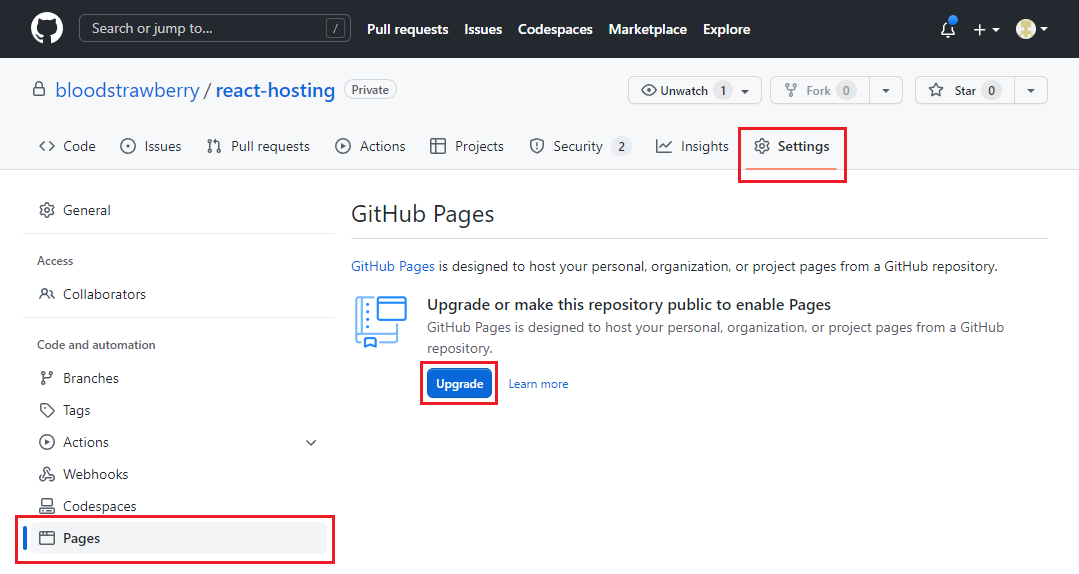This screenshot has width=1079, height=574.
Task: Switch to the repository Issues tab
Action: 151,147
